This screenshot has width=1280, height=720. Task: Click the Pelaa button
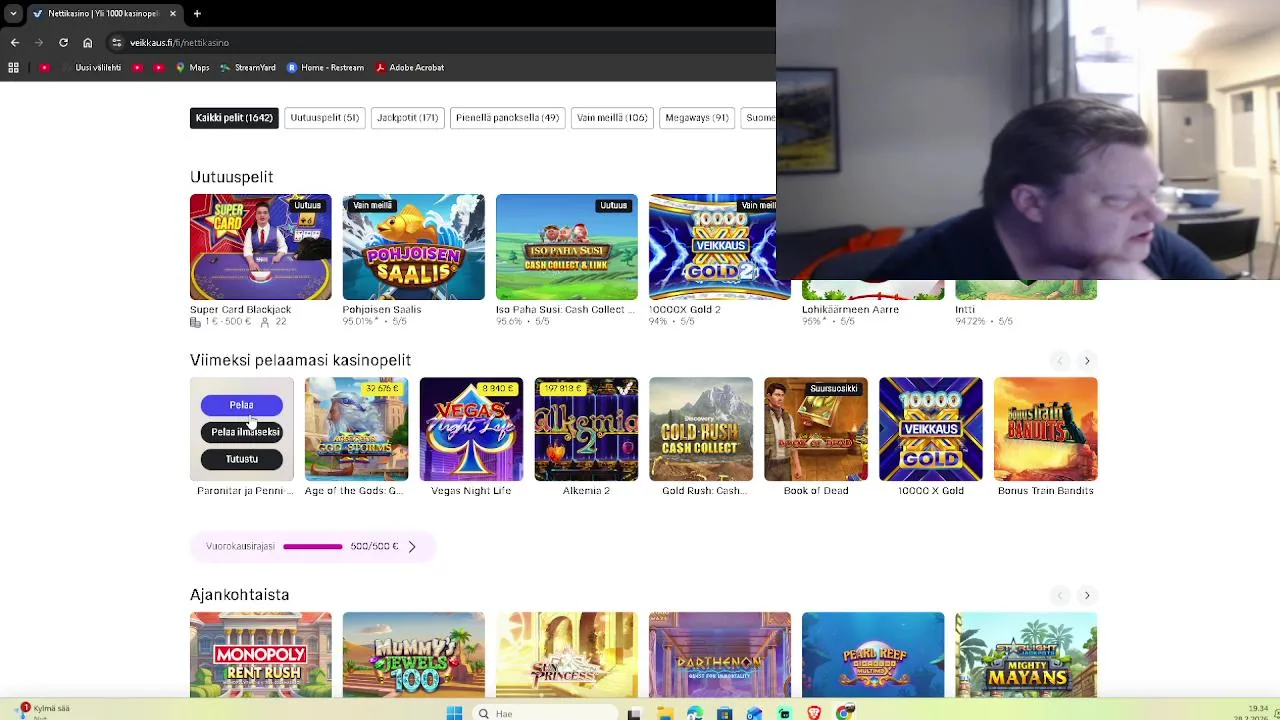241,405
